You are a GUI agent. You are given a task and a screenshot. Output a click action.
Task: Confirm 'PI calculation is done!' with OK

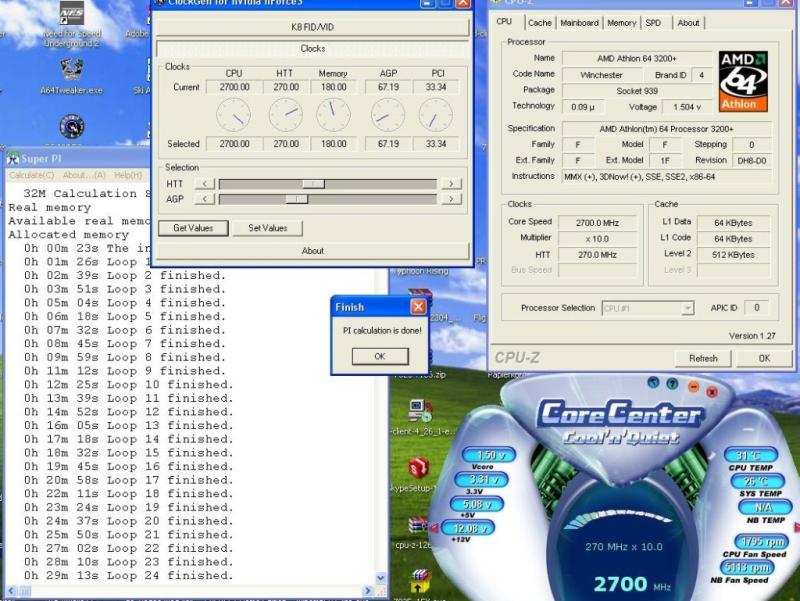click(x=380, y=356)
